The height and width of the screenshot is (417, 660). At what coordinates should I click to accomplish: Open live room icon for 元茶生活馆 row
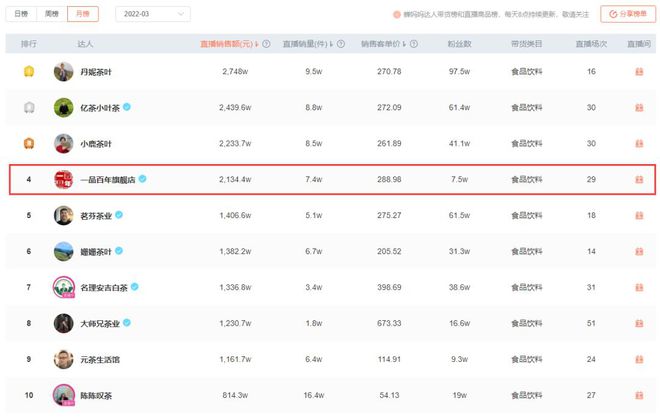pyautogui.click(x=639, y=359)
